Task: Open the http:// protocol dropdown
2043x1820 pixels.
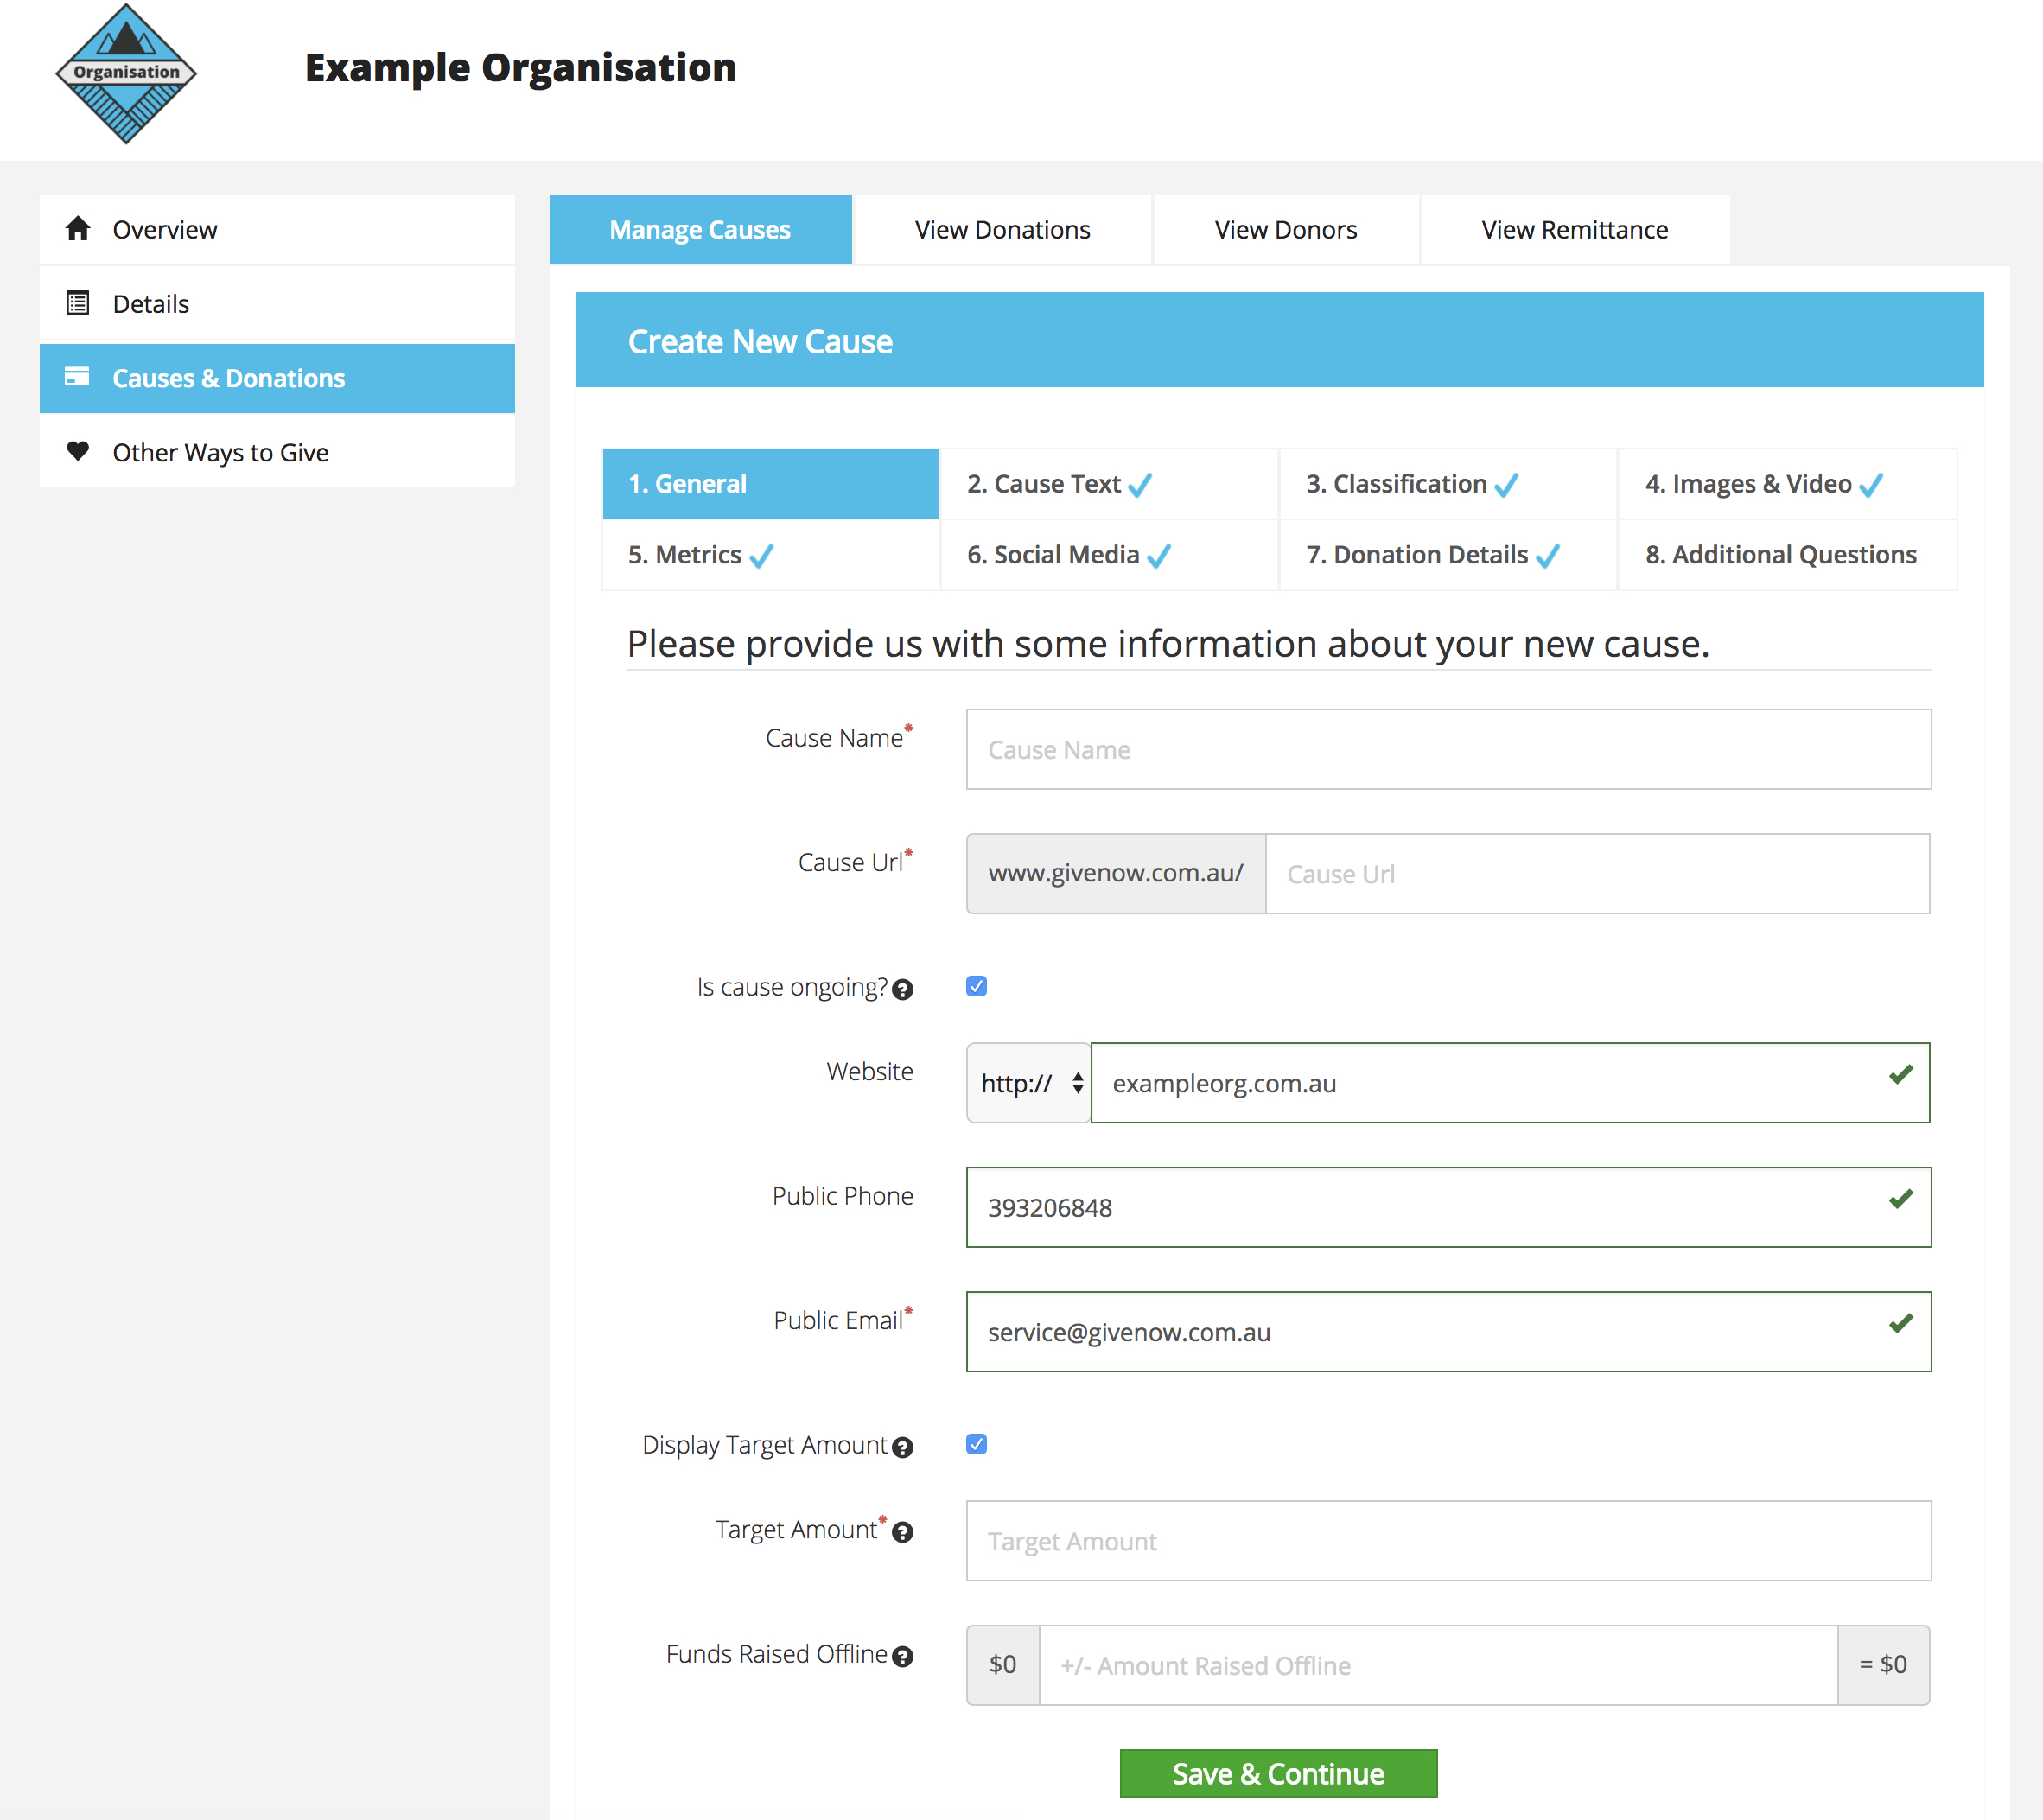Action: point(1028,1083)
